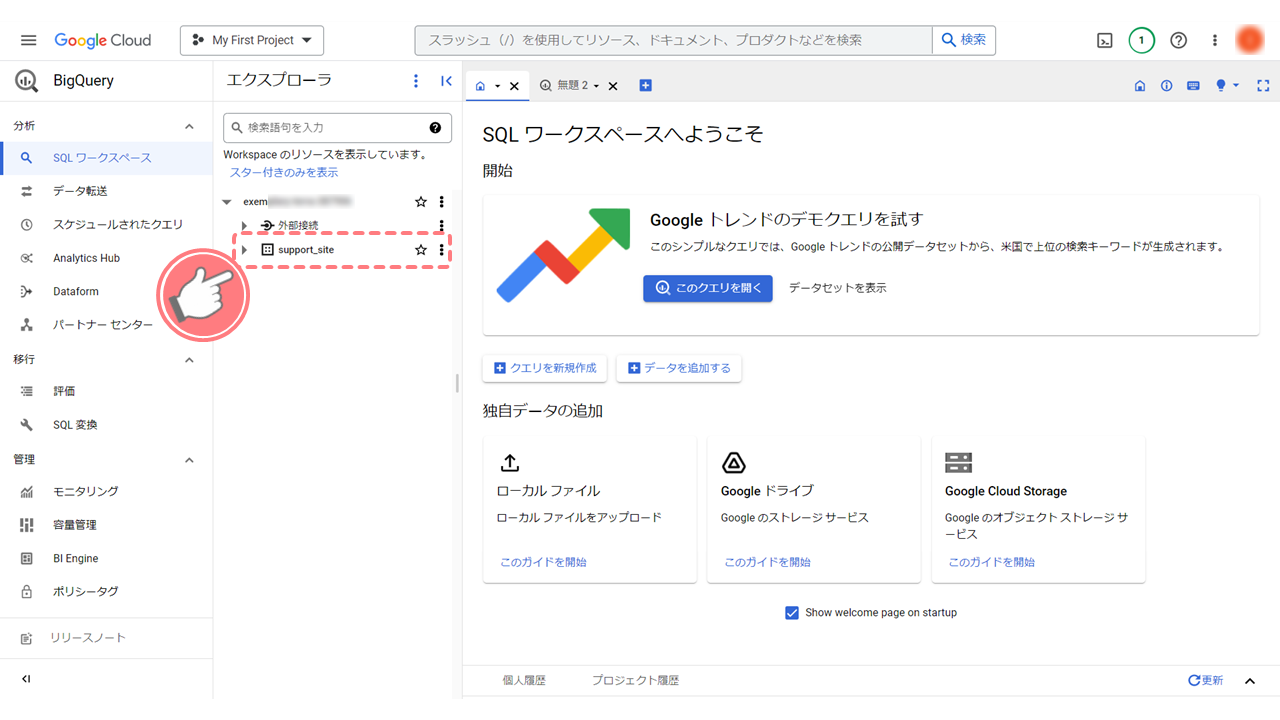1280x720 pixels.
Task: Open モニタリング menu item
Action: (106, 492)
